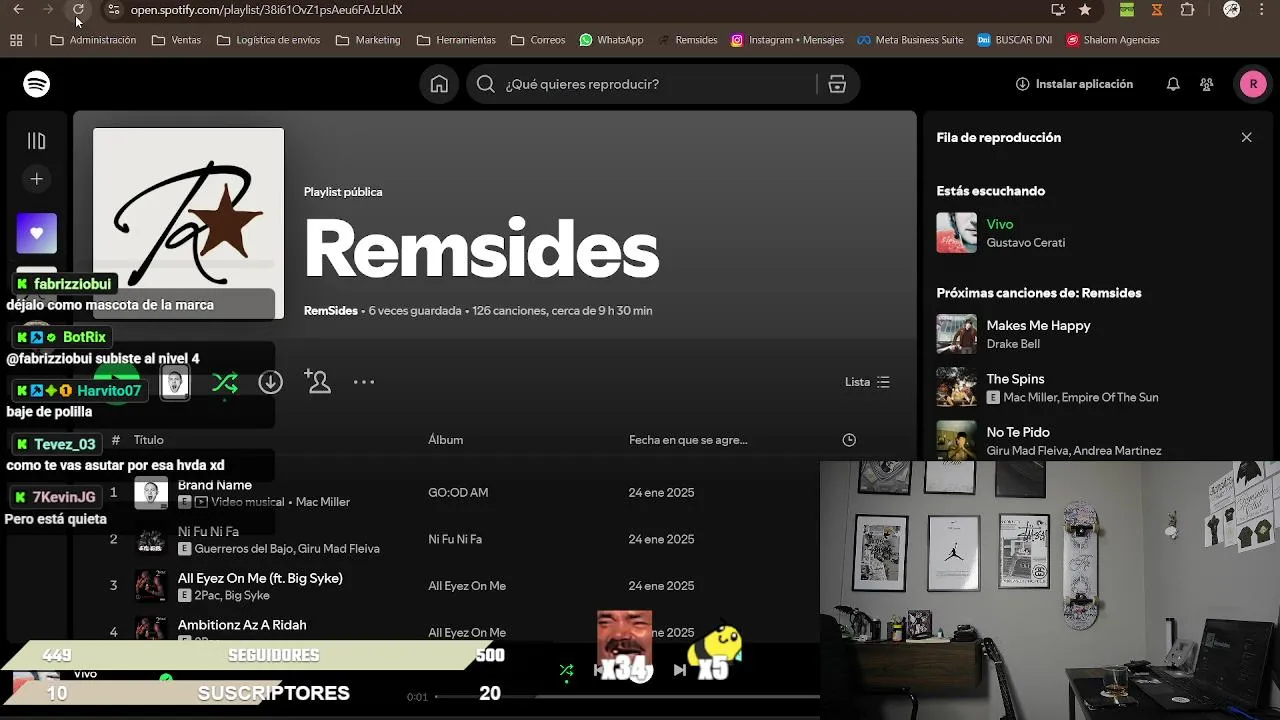
Task: Click the duration clock column header
Action: pos(849,440)
